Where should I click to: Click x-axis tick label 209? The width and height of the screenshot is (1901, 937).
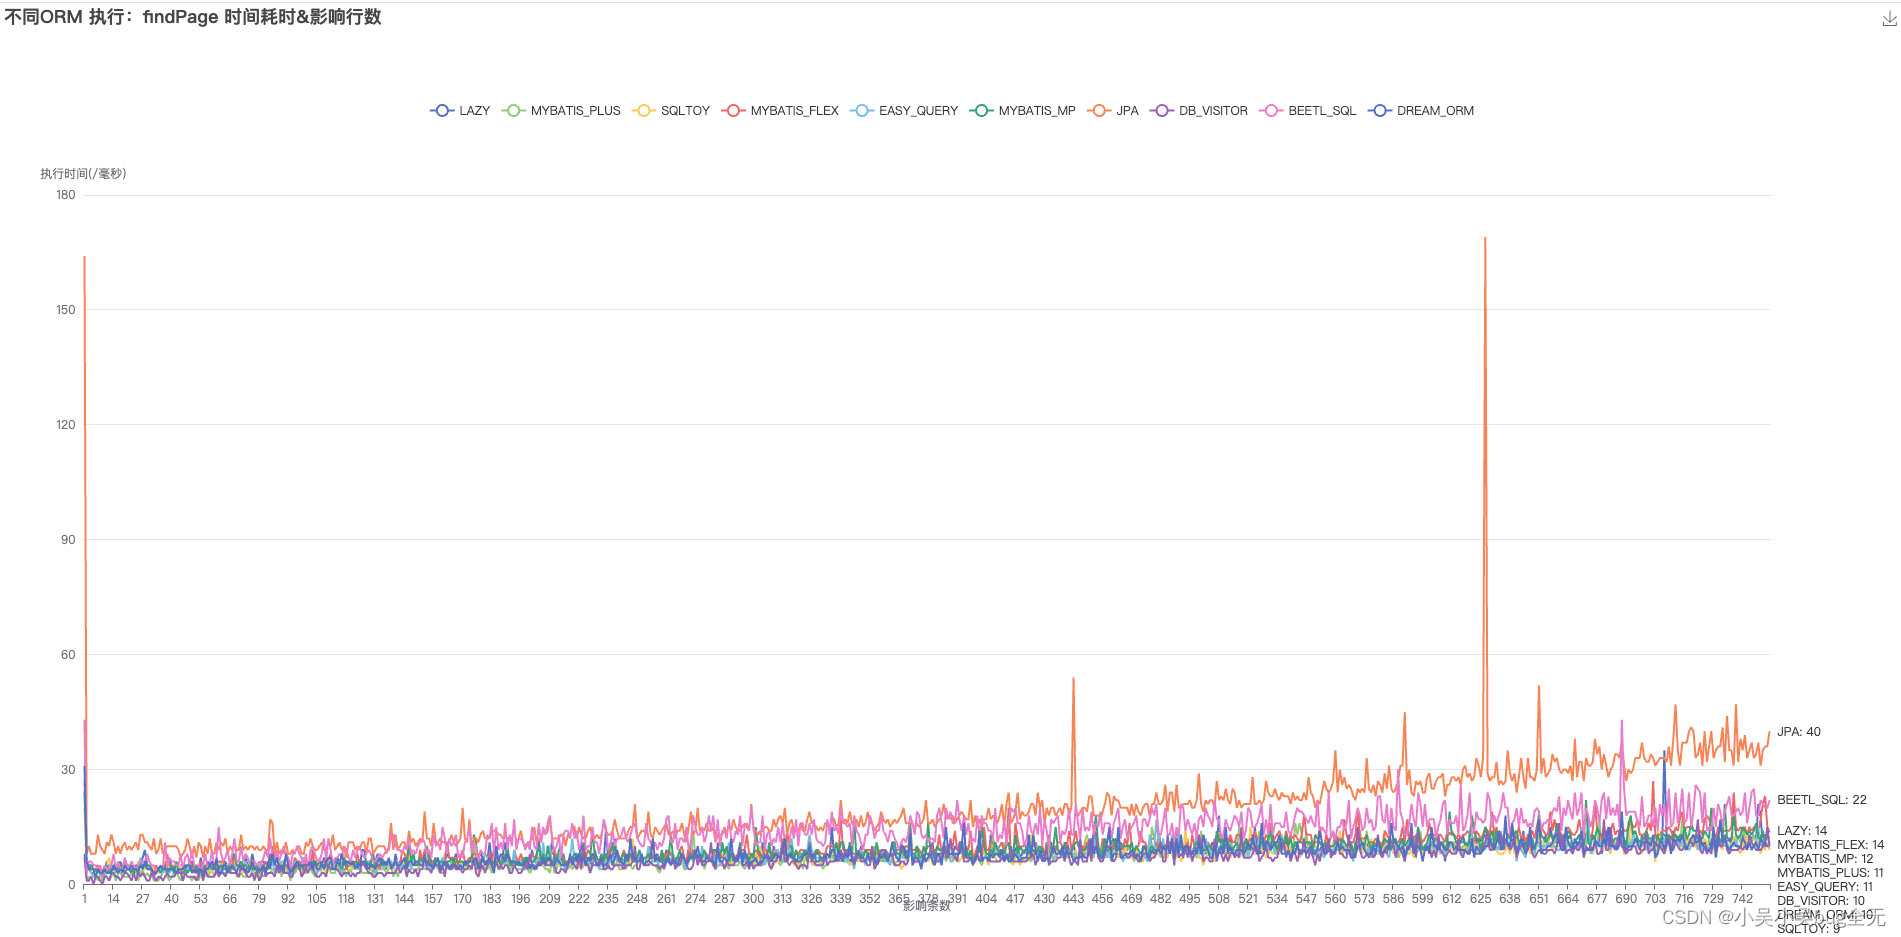[550, 899]
